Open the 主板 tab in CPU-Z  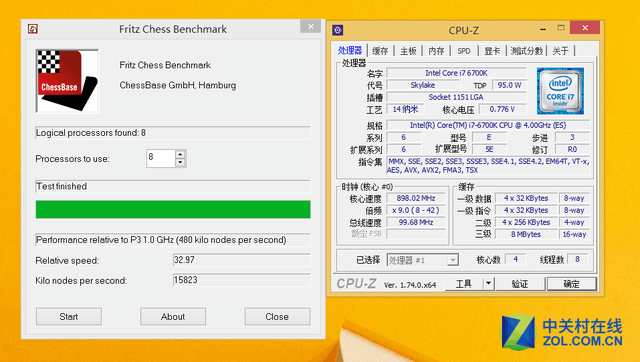[408, 51]
